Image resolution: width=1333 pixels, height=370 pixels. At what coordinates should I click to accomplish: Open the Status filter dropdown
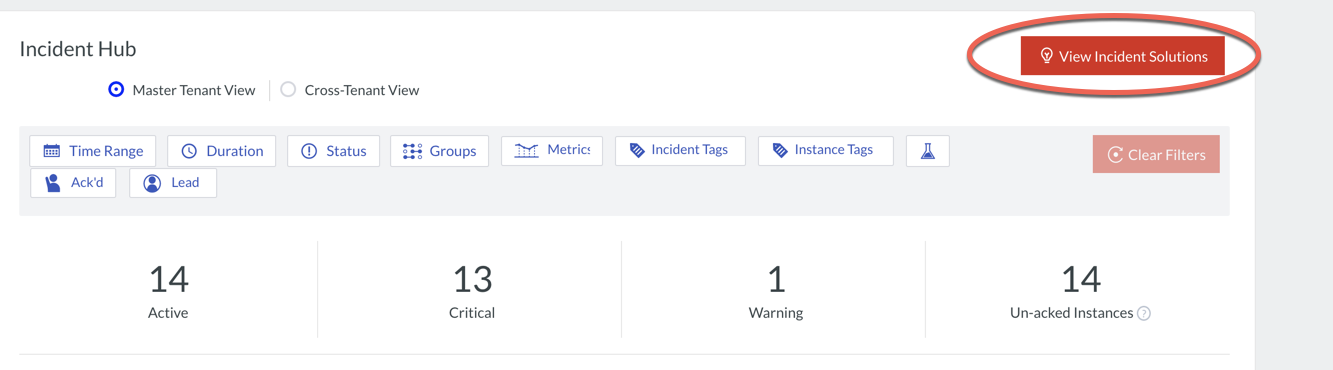334,151
